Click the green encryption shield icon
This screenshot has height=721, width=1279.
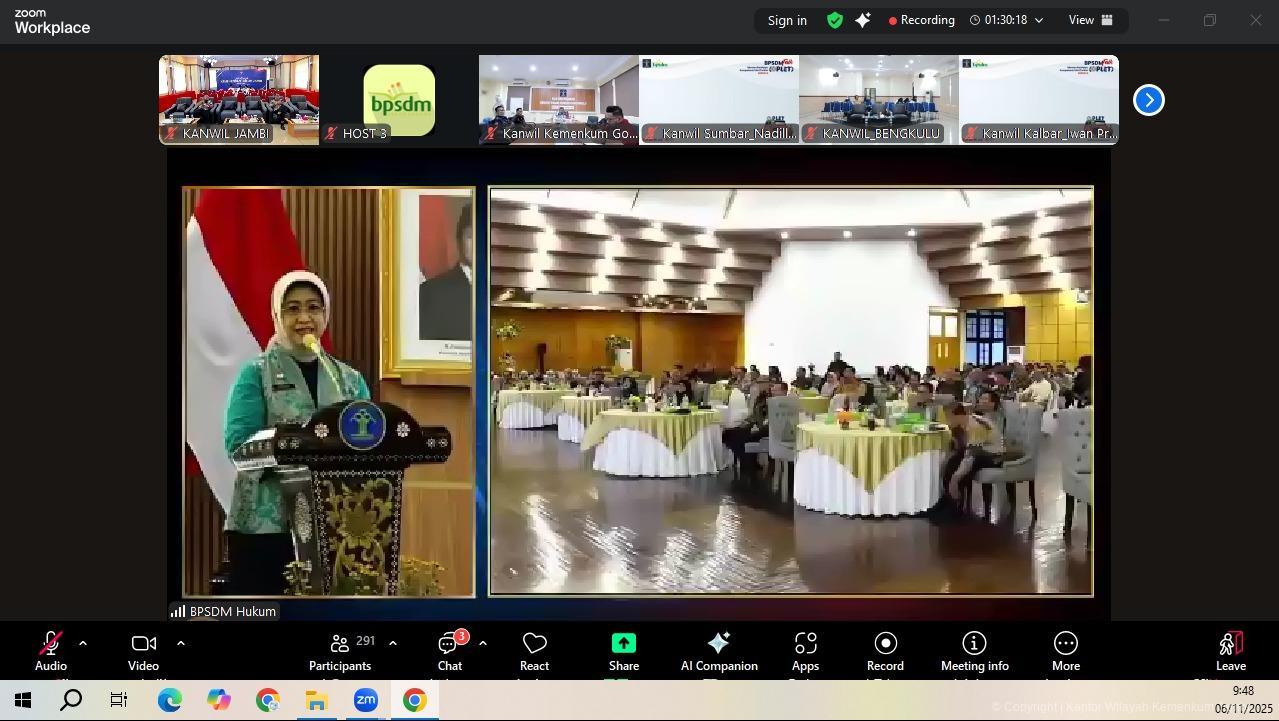[x=834, y=20]
